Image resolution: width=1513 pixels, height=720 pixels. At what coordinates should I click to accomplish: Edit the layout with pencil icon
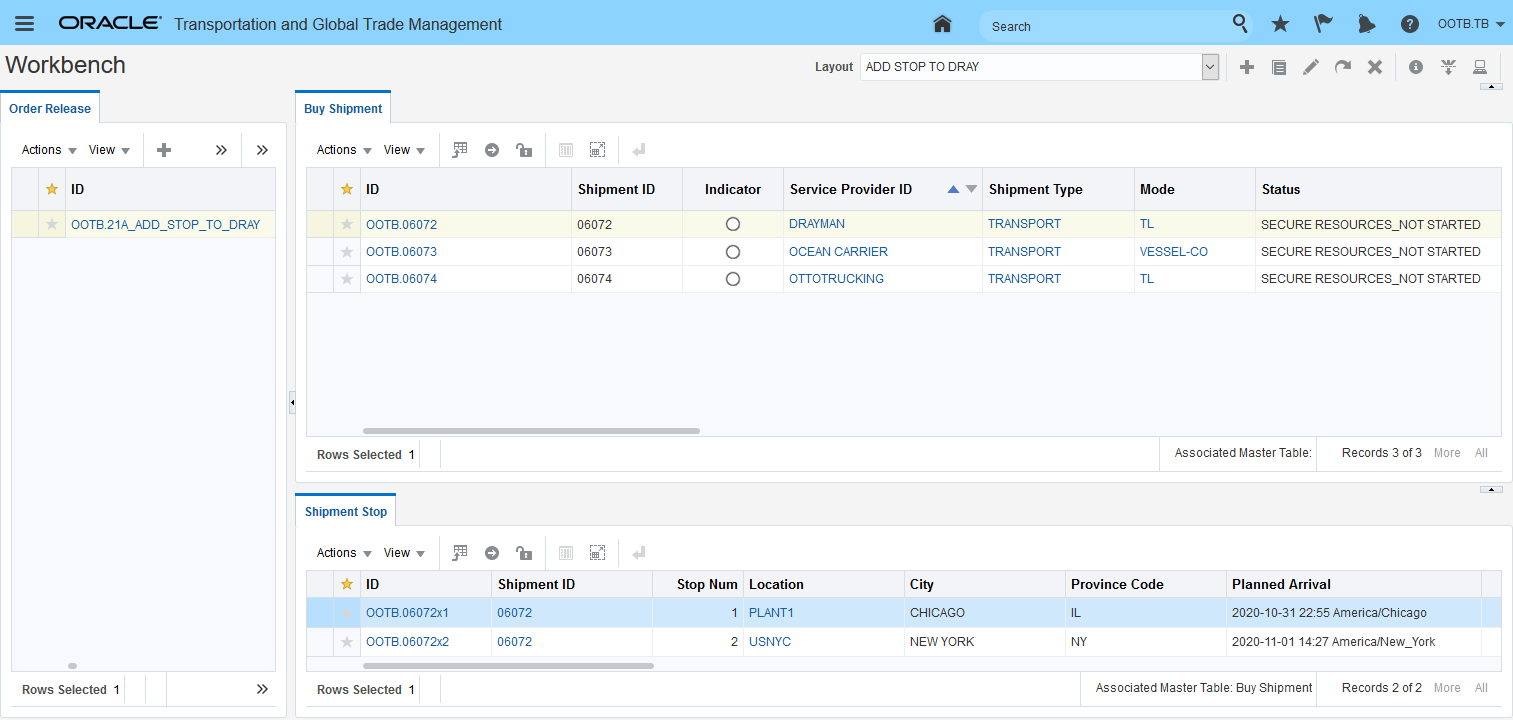pos(1311,67)
